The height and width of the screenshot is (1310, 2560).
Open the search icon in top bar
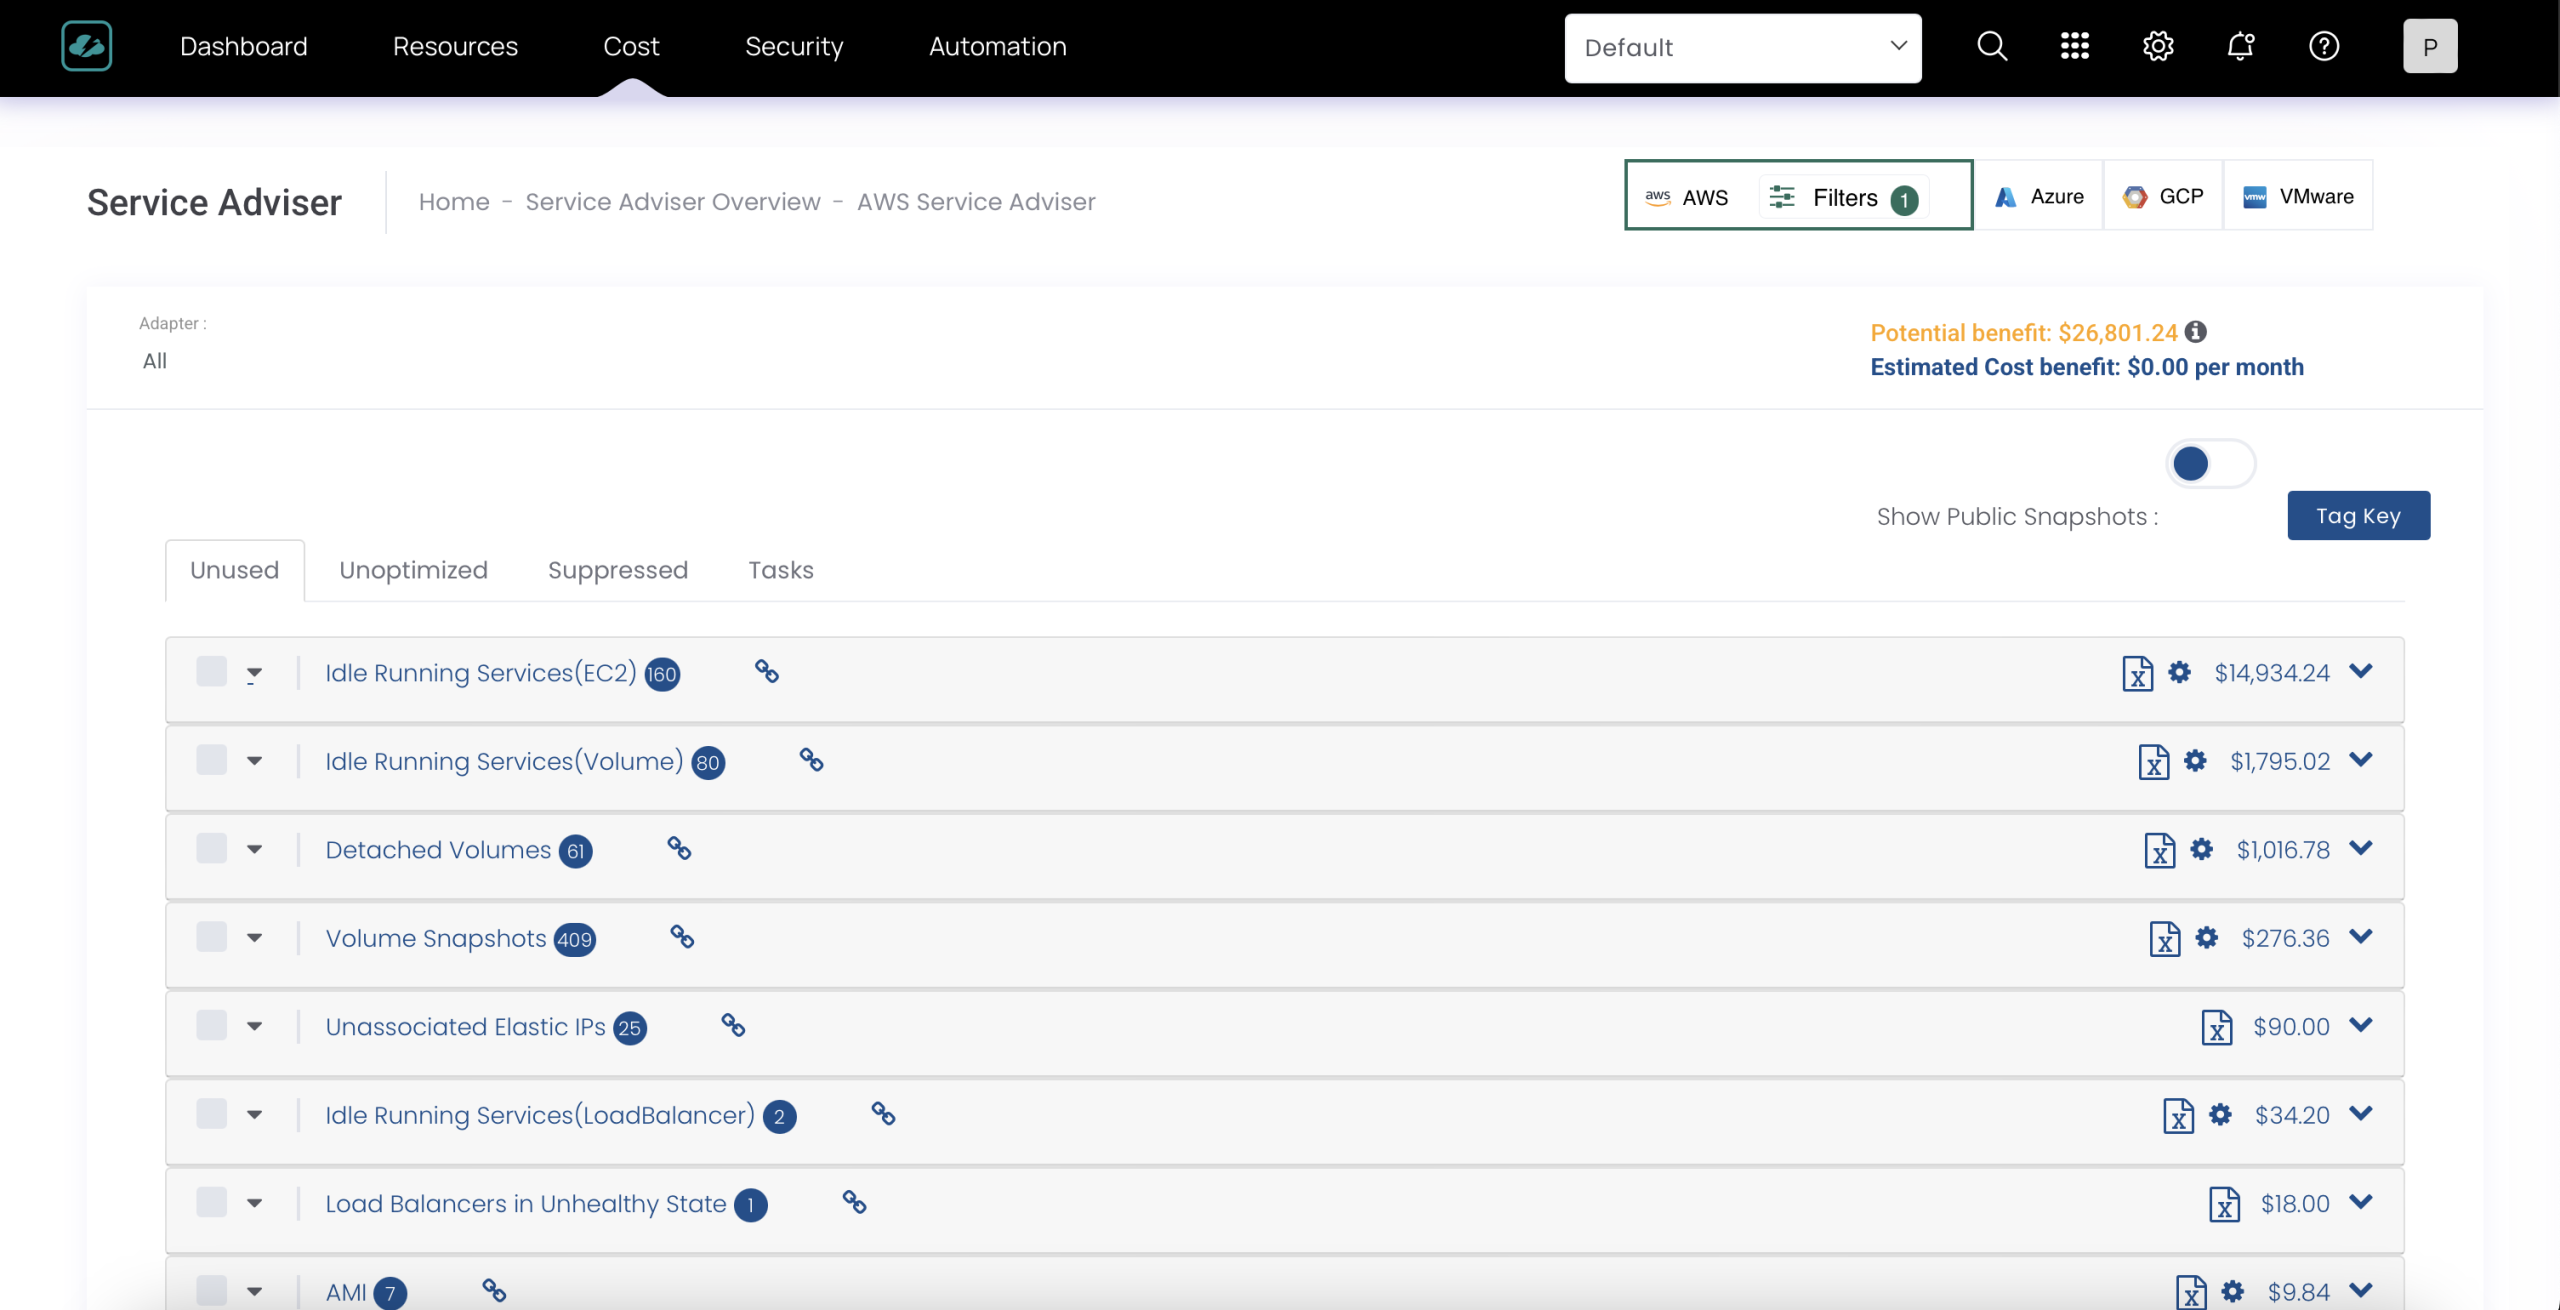(1991, 46)
